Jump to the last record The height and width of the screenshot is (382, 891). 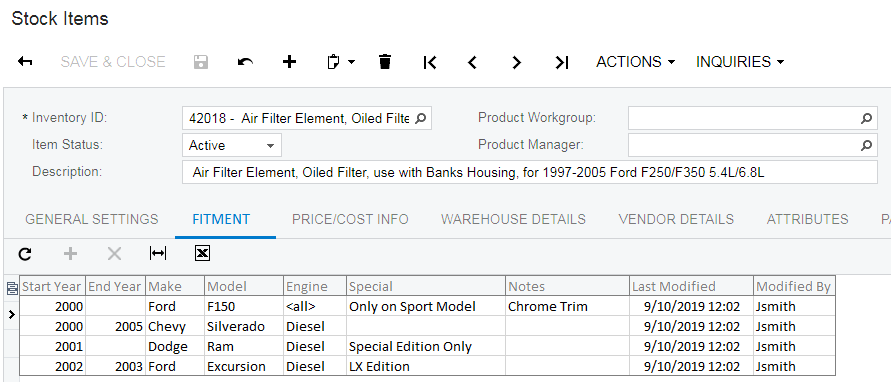561,62
